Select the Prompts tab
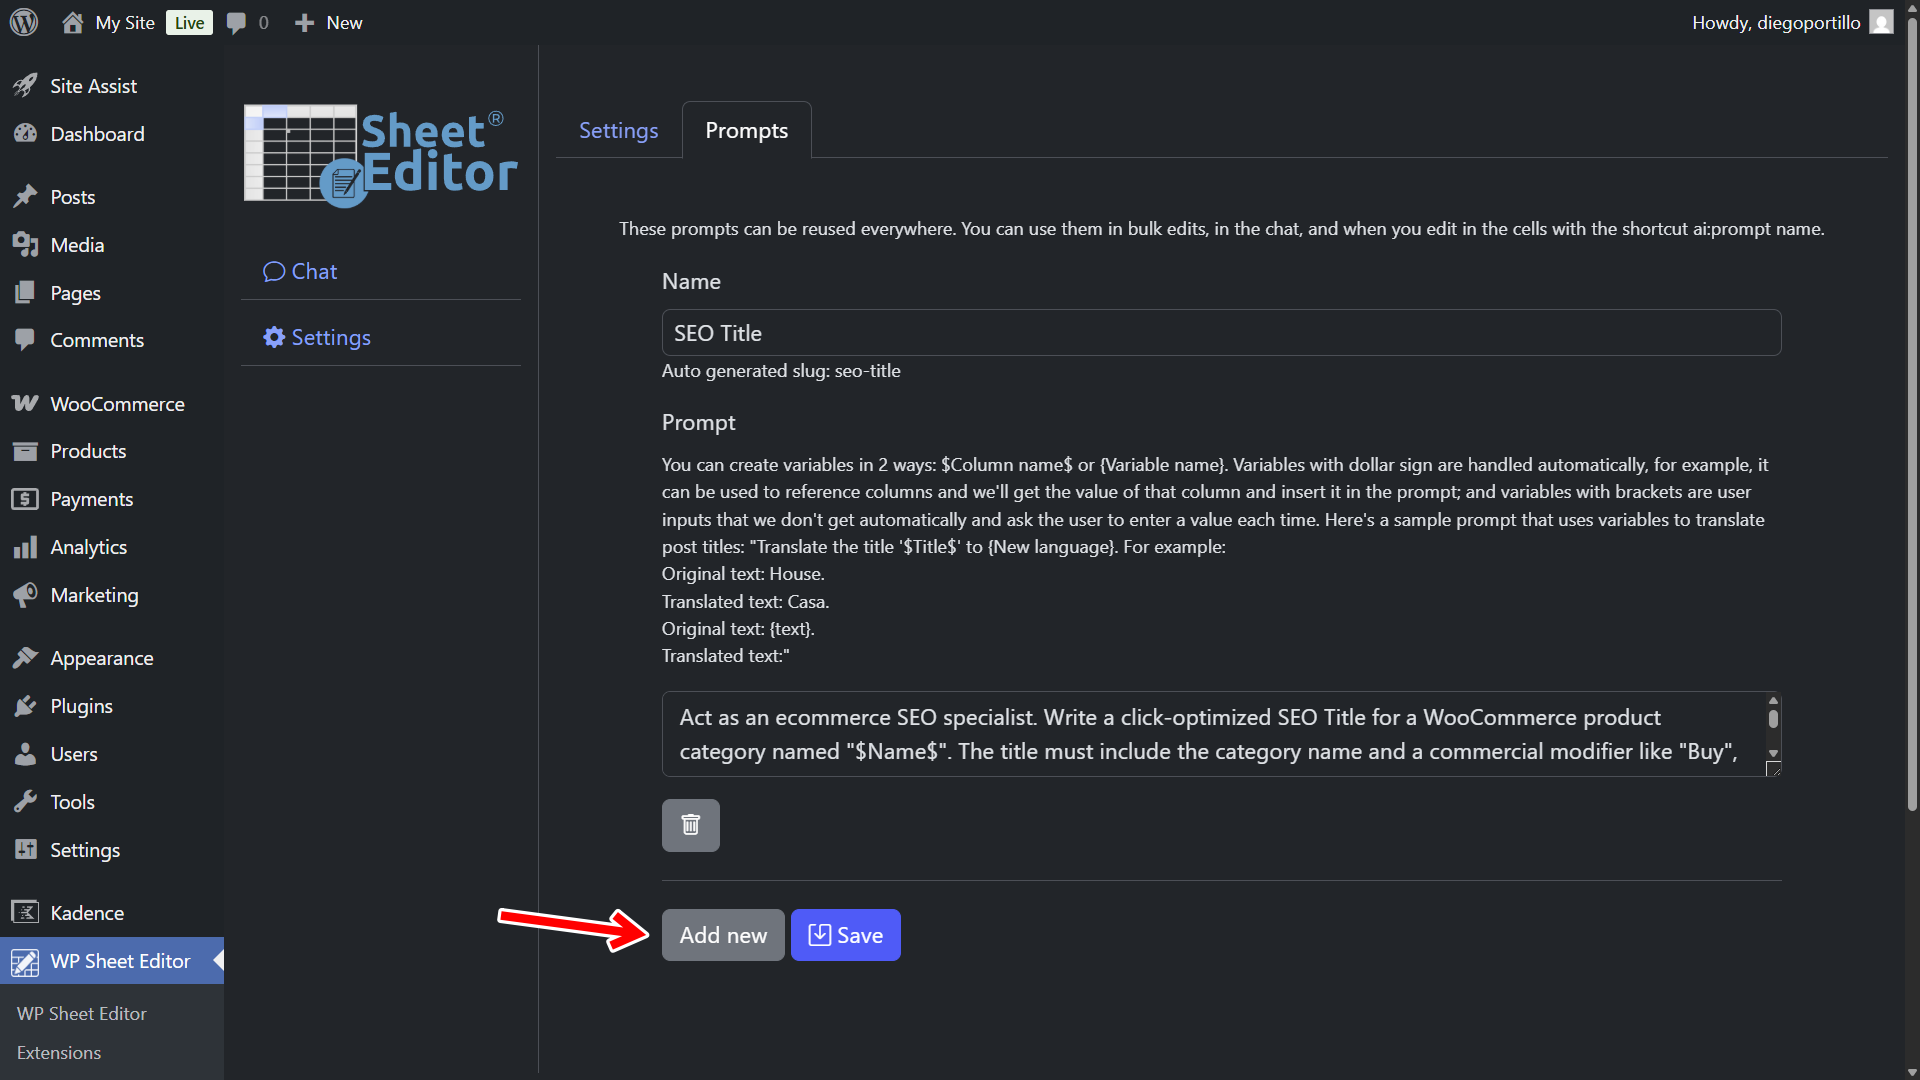 746,130
